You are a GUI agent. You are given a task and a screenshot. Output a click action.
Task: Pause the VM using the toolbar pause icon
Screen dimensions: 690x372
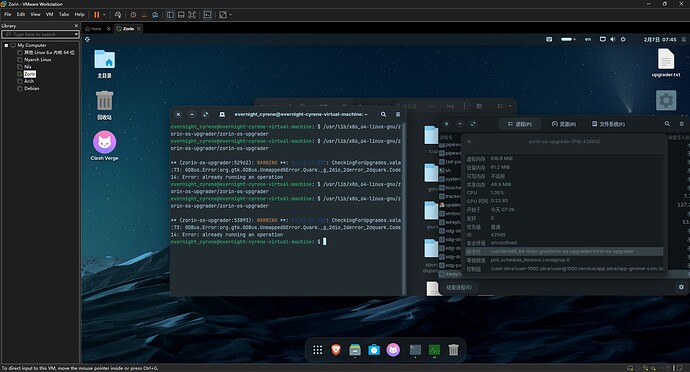[x=96, y=15]
